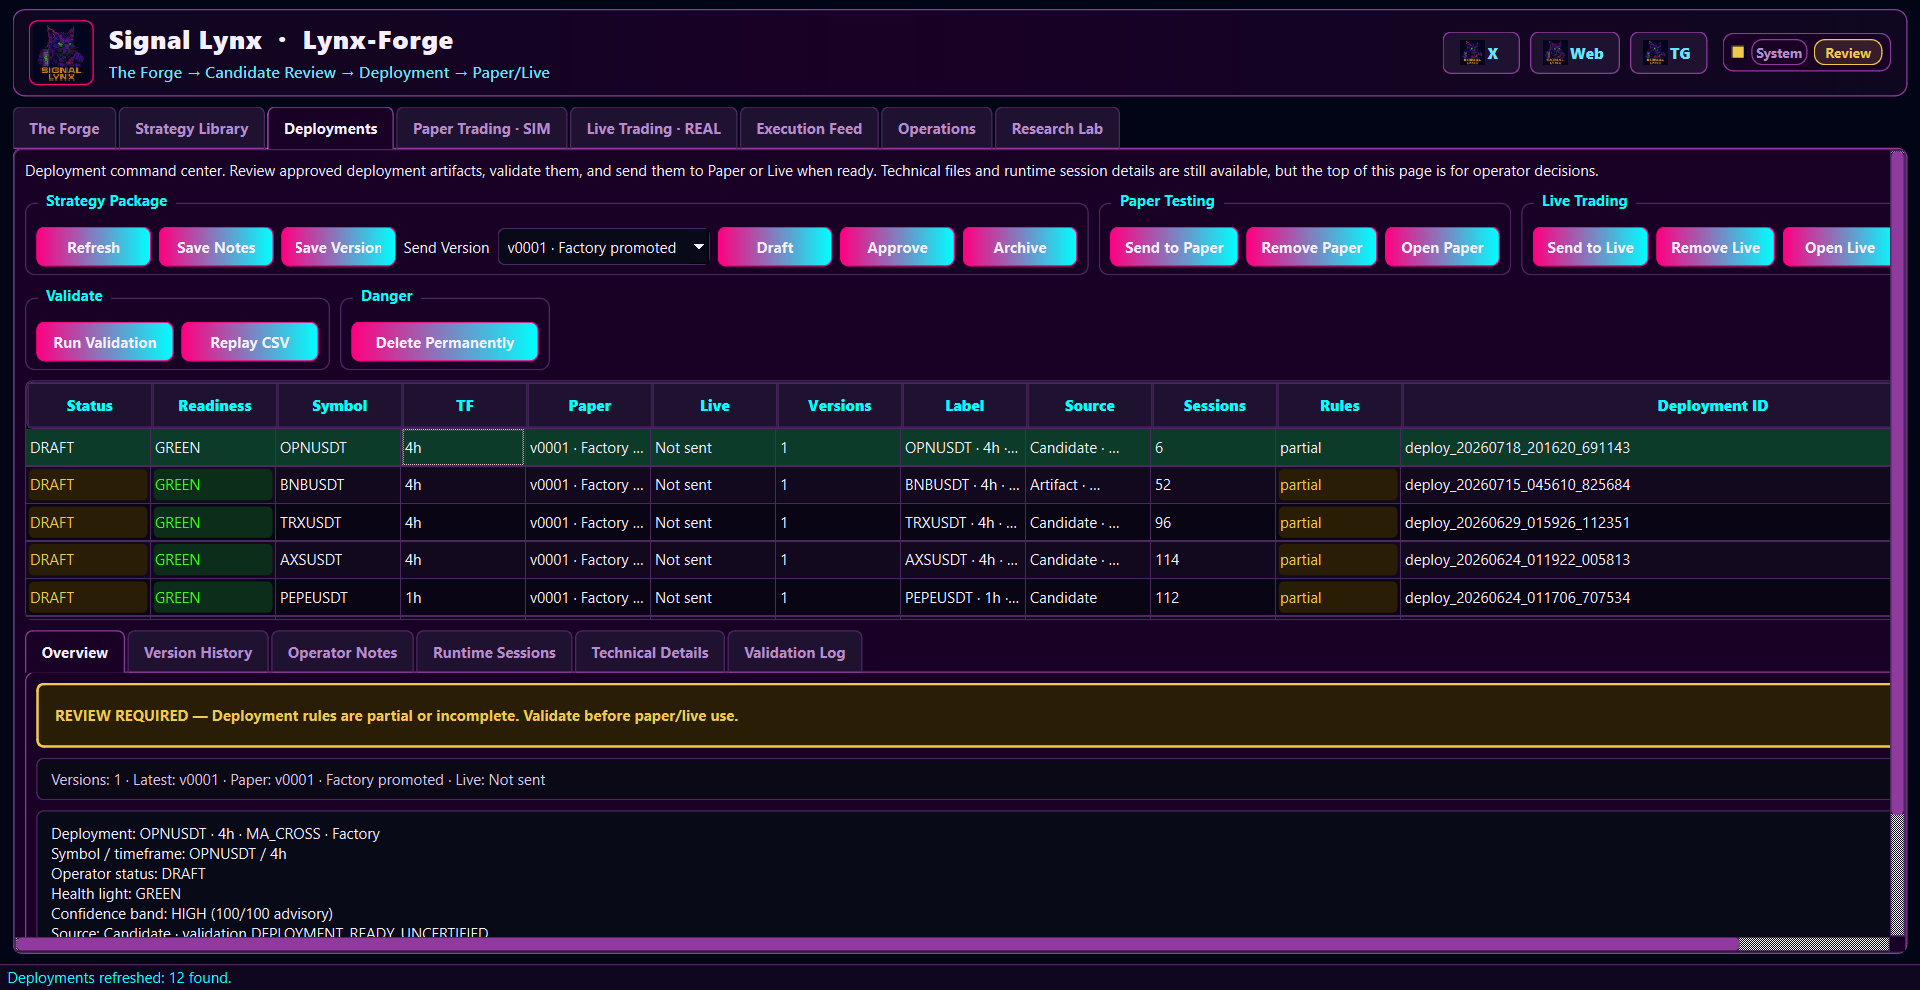Viewport: 1920px width, 990px height.
Task: Open the Operator Notes sub-tab
Action: tap(342, 652)
